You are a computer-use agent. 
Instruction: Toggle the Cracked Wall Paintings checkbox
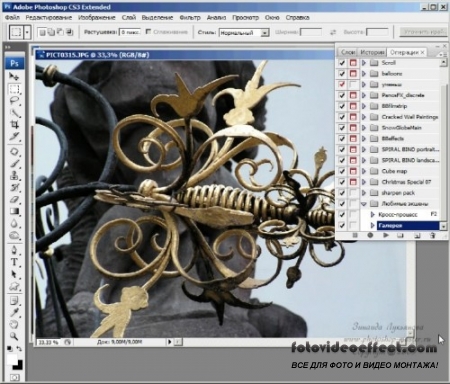pos(342,117)
